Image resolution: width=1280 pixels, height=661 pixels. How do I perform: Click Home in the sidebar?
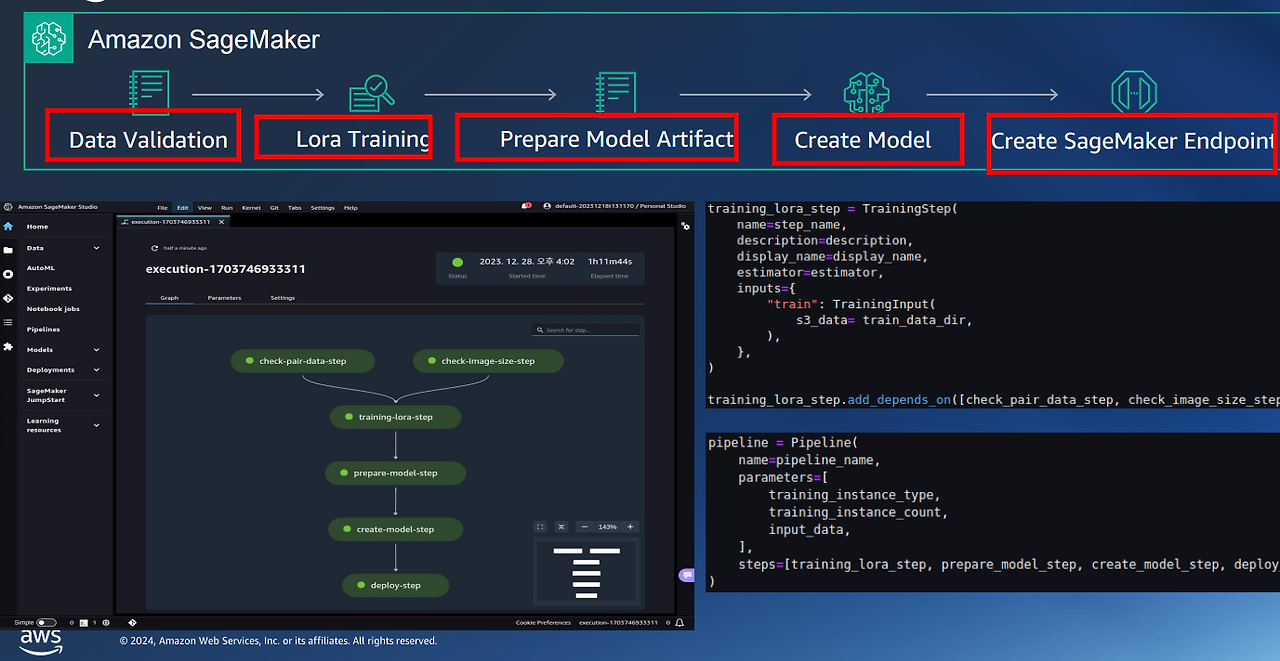(37, 227)
